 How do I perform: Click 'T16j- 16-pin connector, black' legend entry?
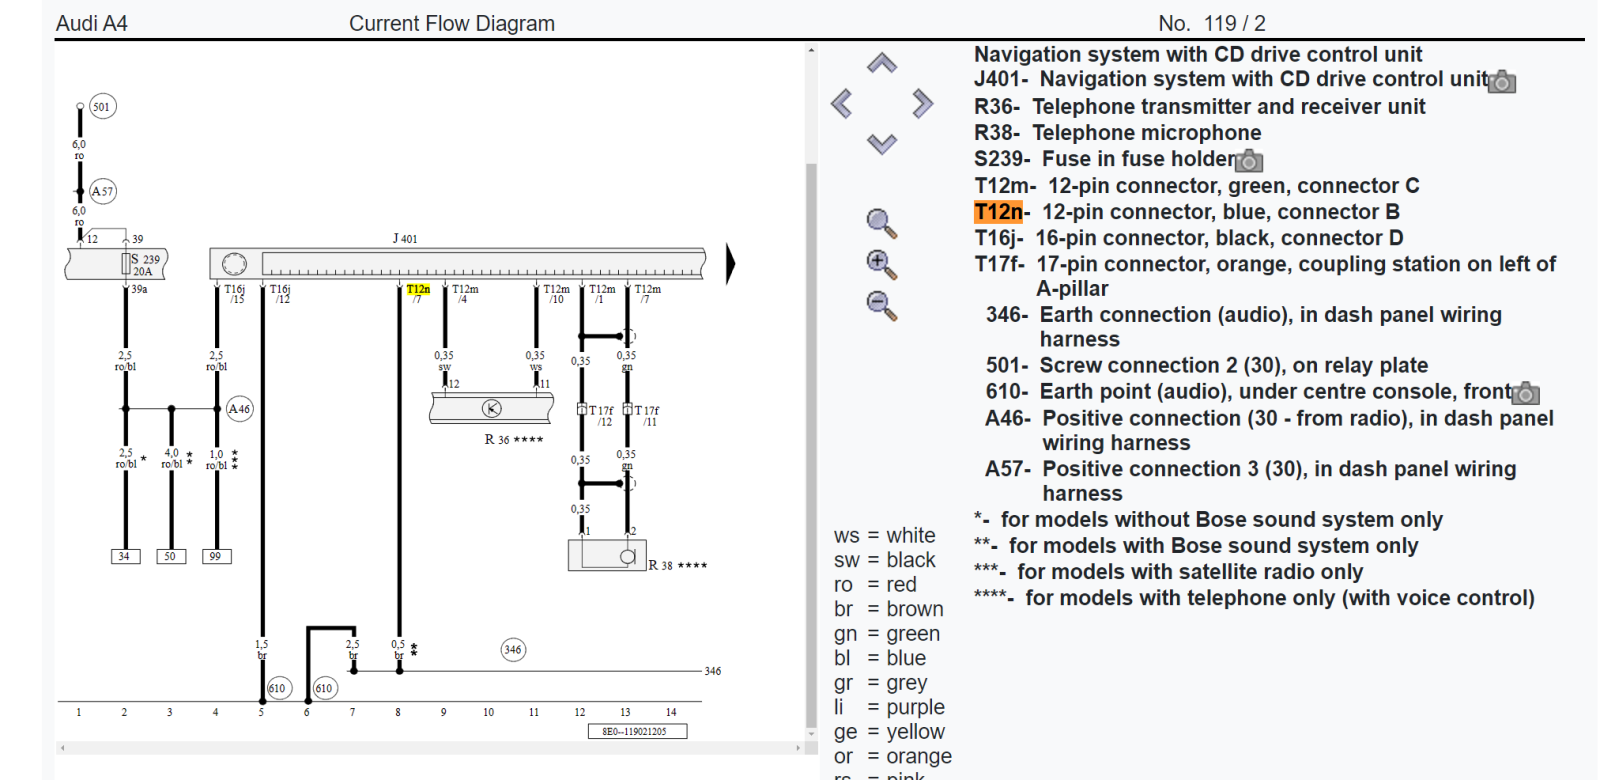(1189, 238)
